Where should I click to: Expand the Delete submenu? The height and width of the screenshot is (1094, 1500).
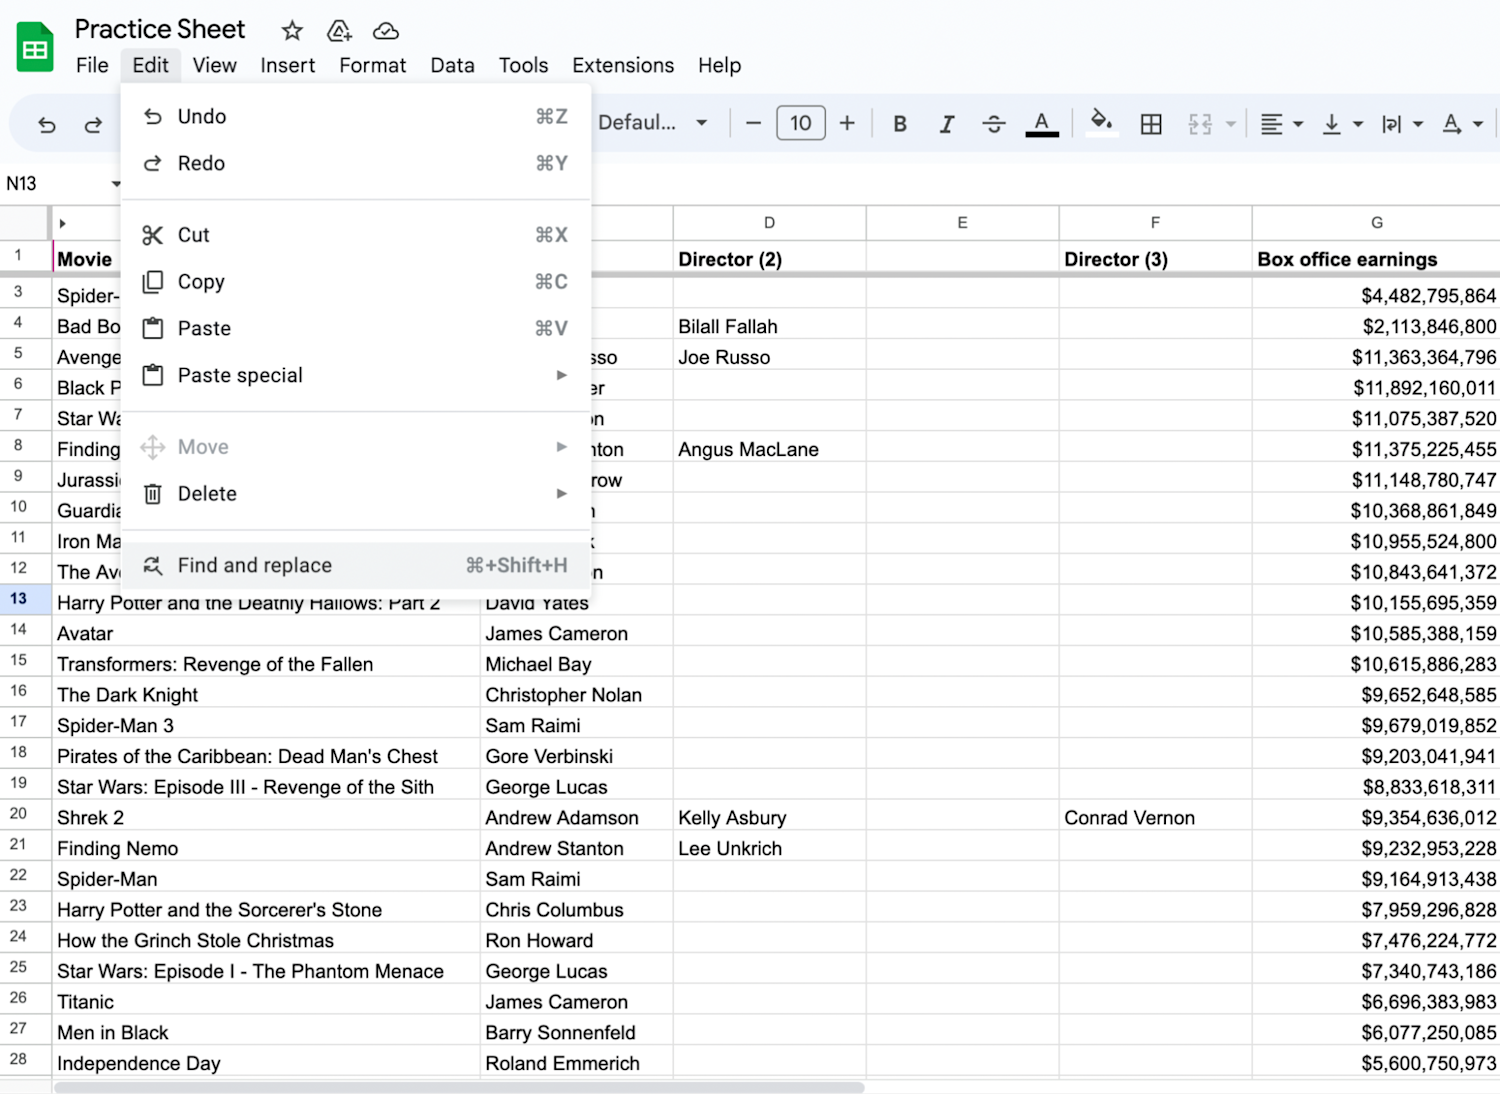pyautogui.click(x=356, y=494)
